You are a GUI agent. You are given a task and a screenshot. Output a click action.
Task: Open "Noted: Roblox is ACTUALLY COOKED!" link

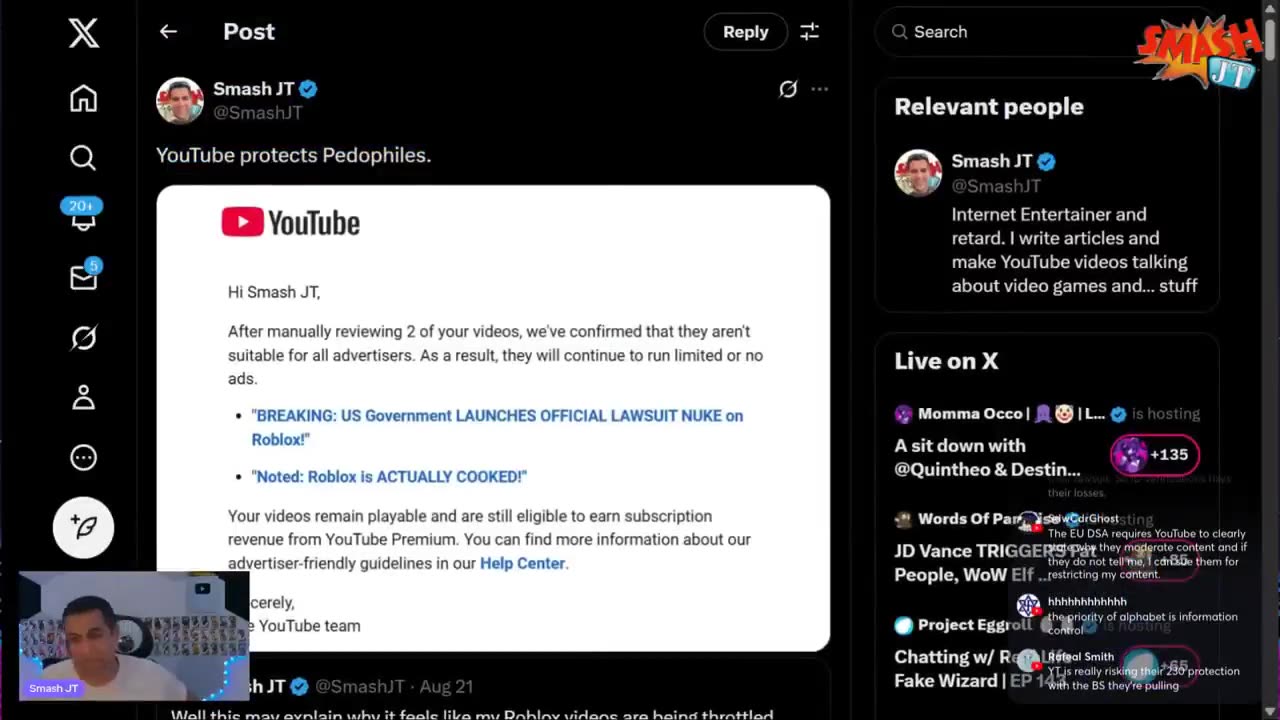point(391,477)
